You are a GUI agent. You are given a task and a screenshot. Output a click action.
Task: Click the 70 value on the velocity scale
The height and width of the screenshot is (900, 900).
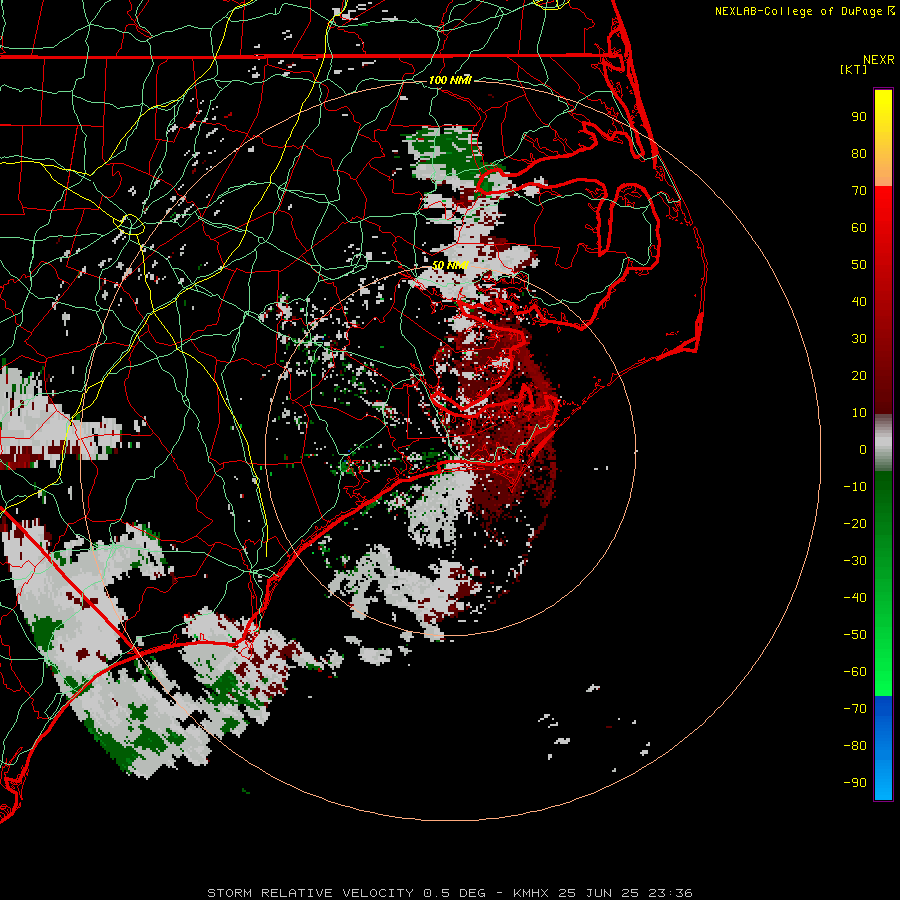(x=859, y=191)
